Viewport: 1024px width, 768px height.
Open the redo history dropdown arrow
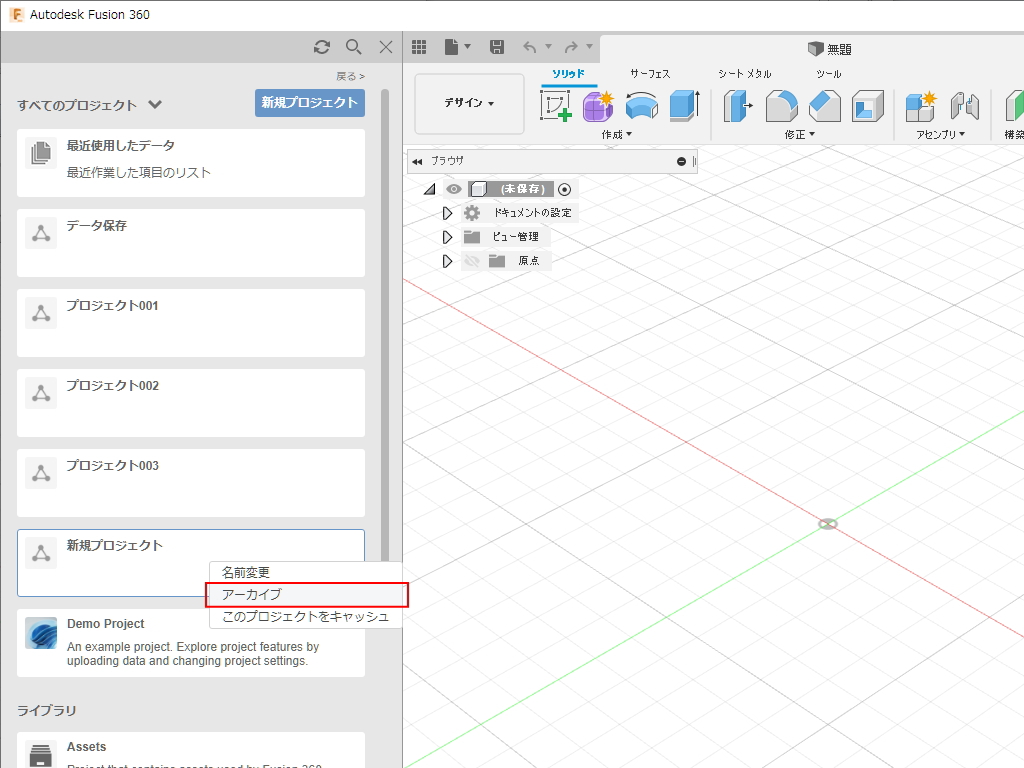[589, 46]
